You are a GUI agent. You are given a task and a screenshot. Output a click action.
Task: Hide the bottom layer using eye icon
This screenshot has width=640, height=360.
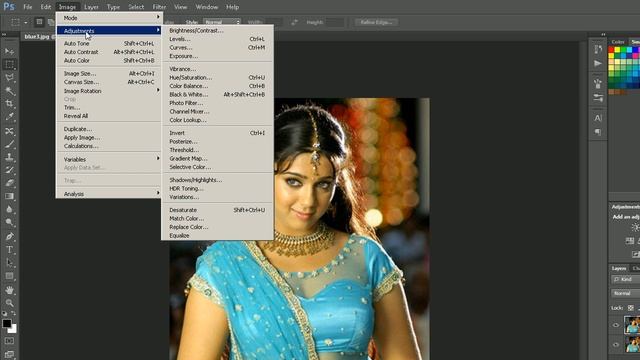pos(616,345)
